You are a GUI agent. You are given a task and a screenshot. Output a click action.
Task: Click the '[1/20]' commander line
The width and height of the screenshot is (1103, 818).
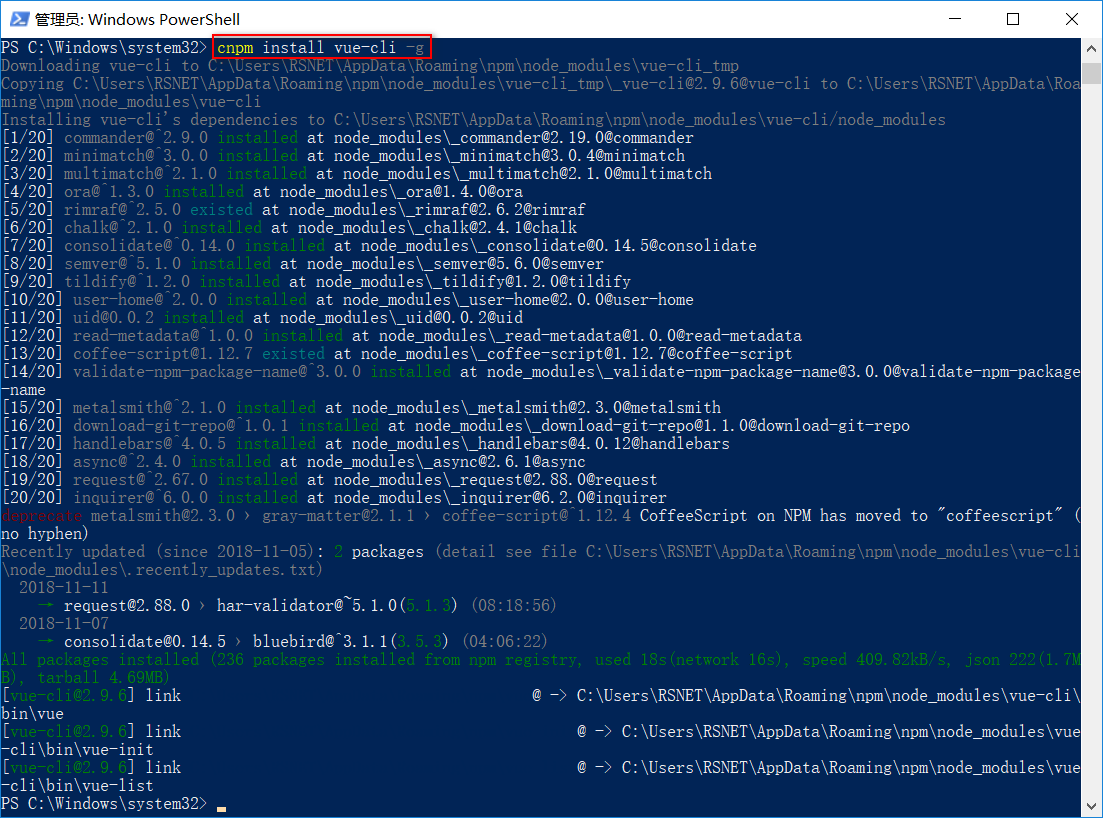click(348, 137)
